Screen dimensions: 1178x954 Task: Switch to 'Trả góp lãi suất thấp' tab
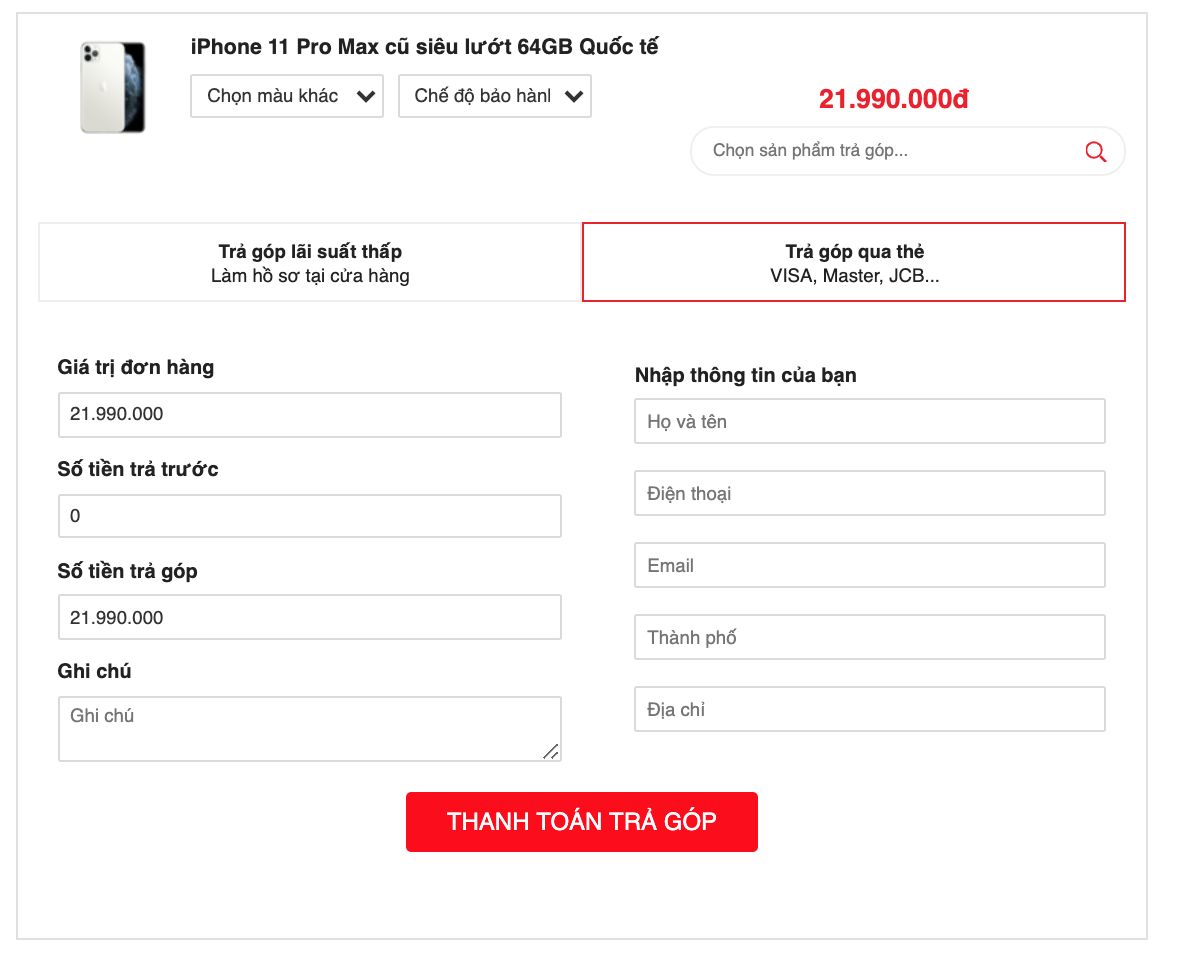pos(310,262)
